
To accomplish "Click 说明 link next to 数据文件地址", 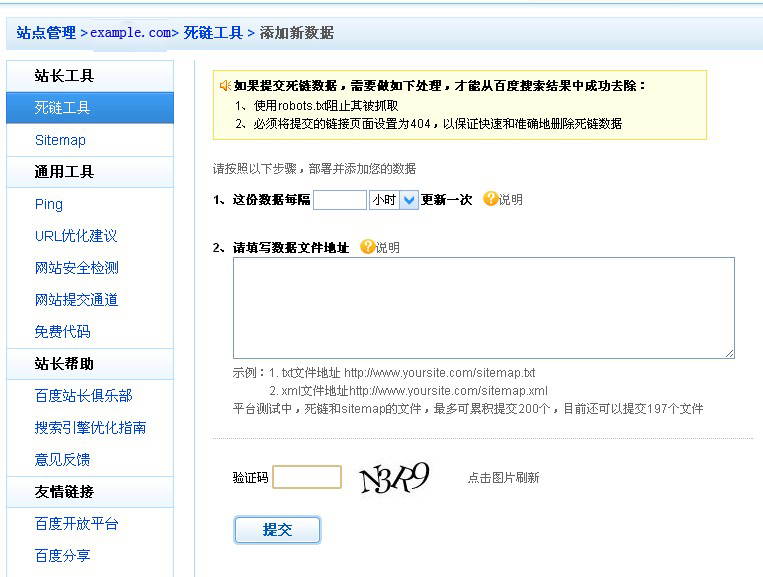I will (388, 248).
